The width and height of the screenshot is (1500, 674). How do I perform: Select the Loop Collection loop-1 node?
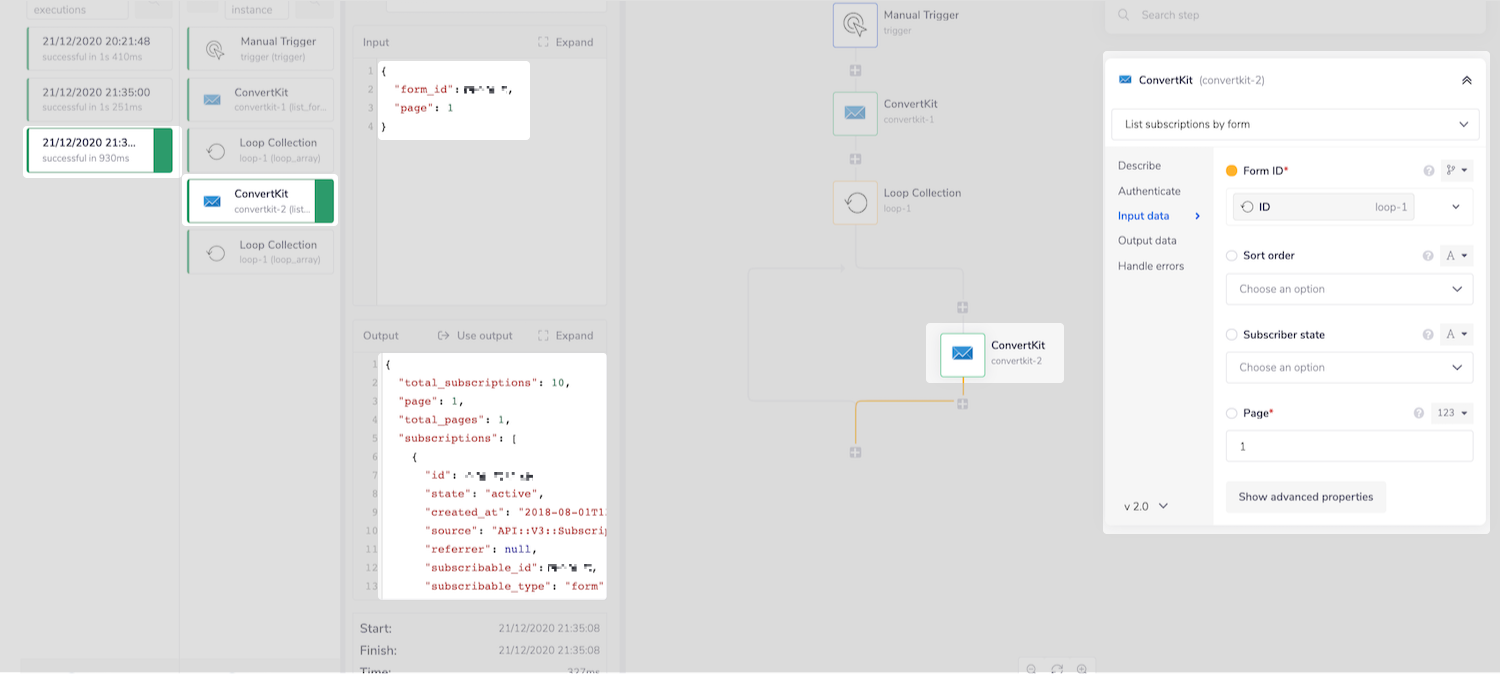point(855,202)
